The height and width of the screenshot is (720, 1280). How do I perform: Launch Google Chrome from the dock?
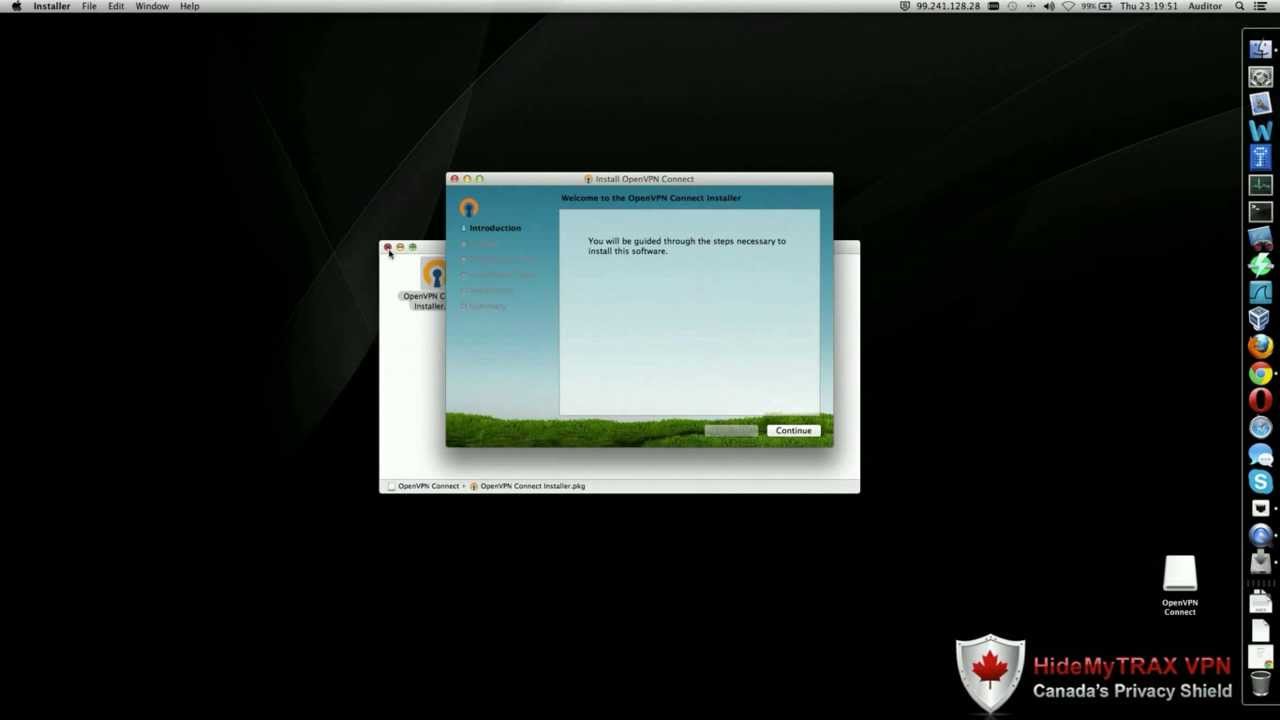(x=1260, y=374)
